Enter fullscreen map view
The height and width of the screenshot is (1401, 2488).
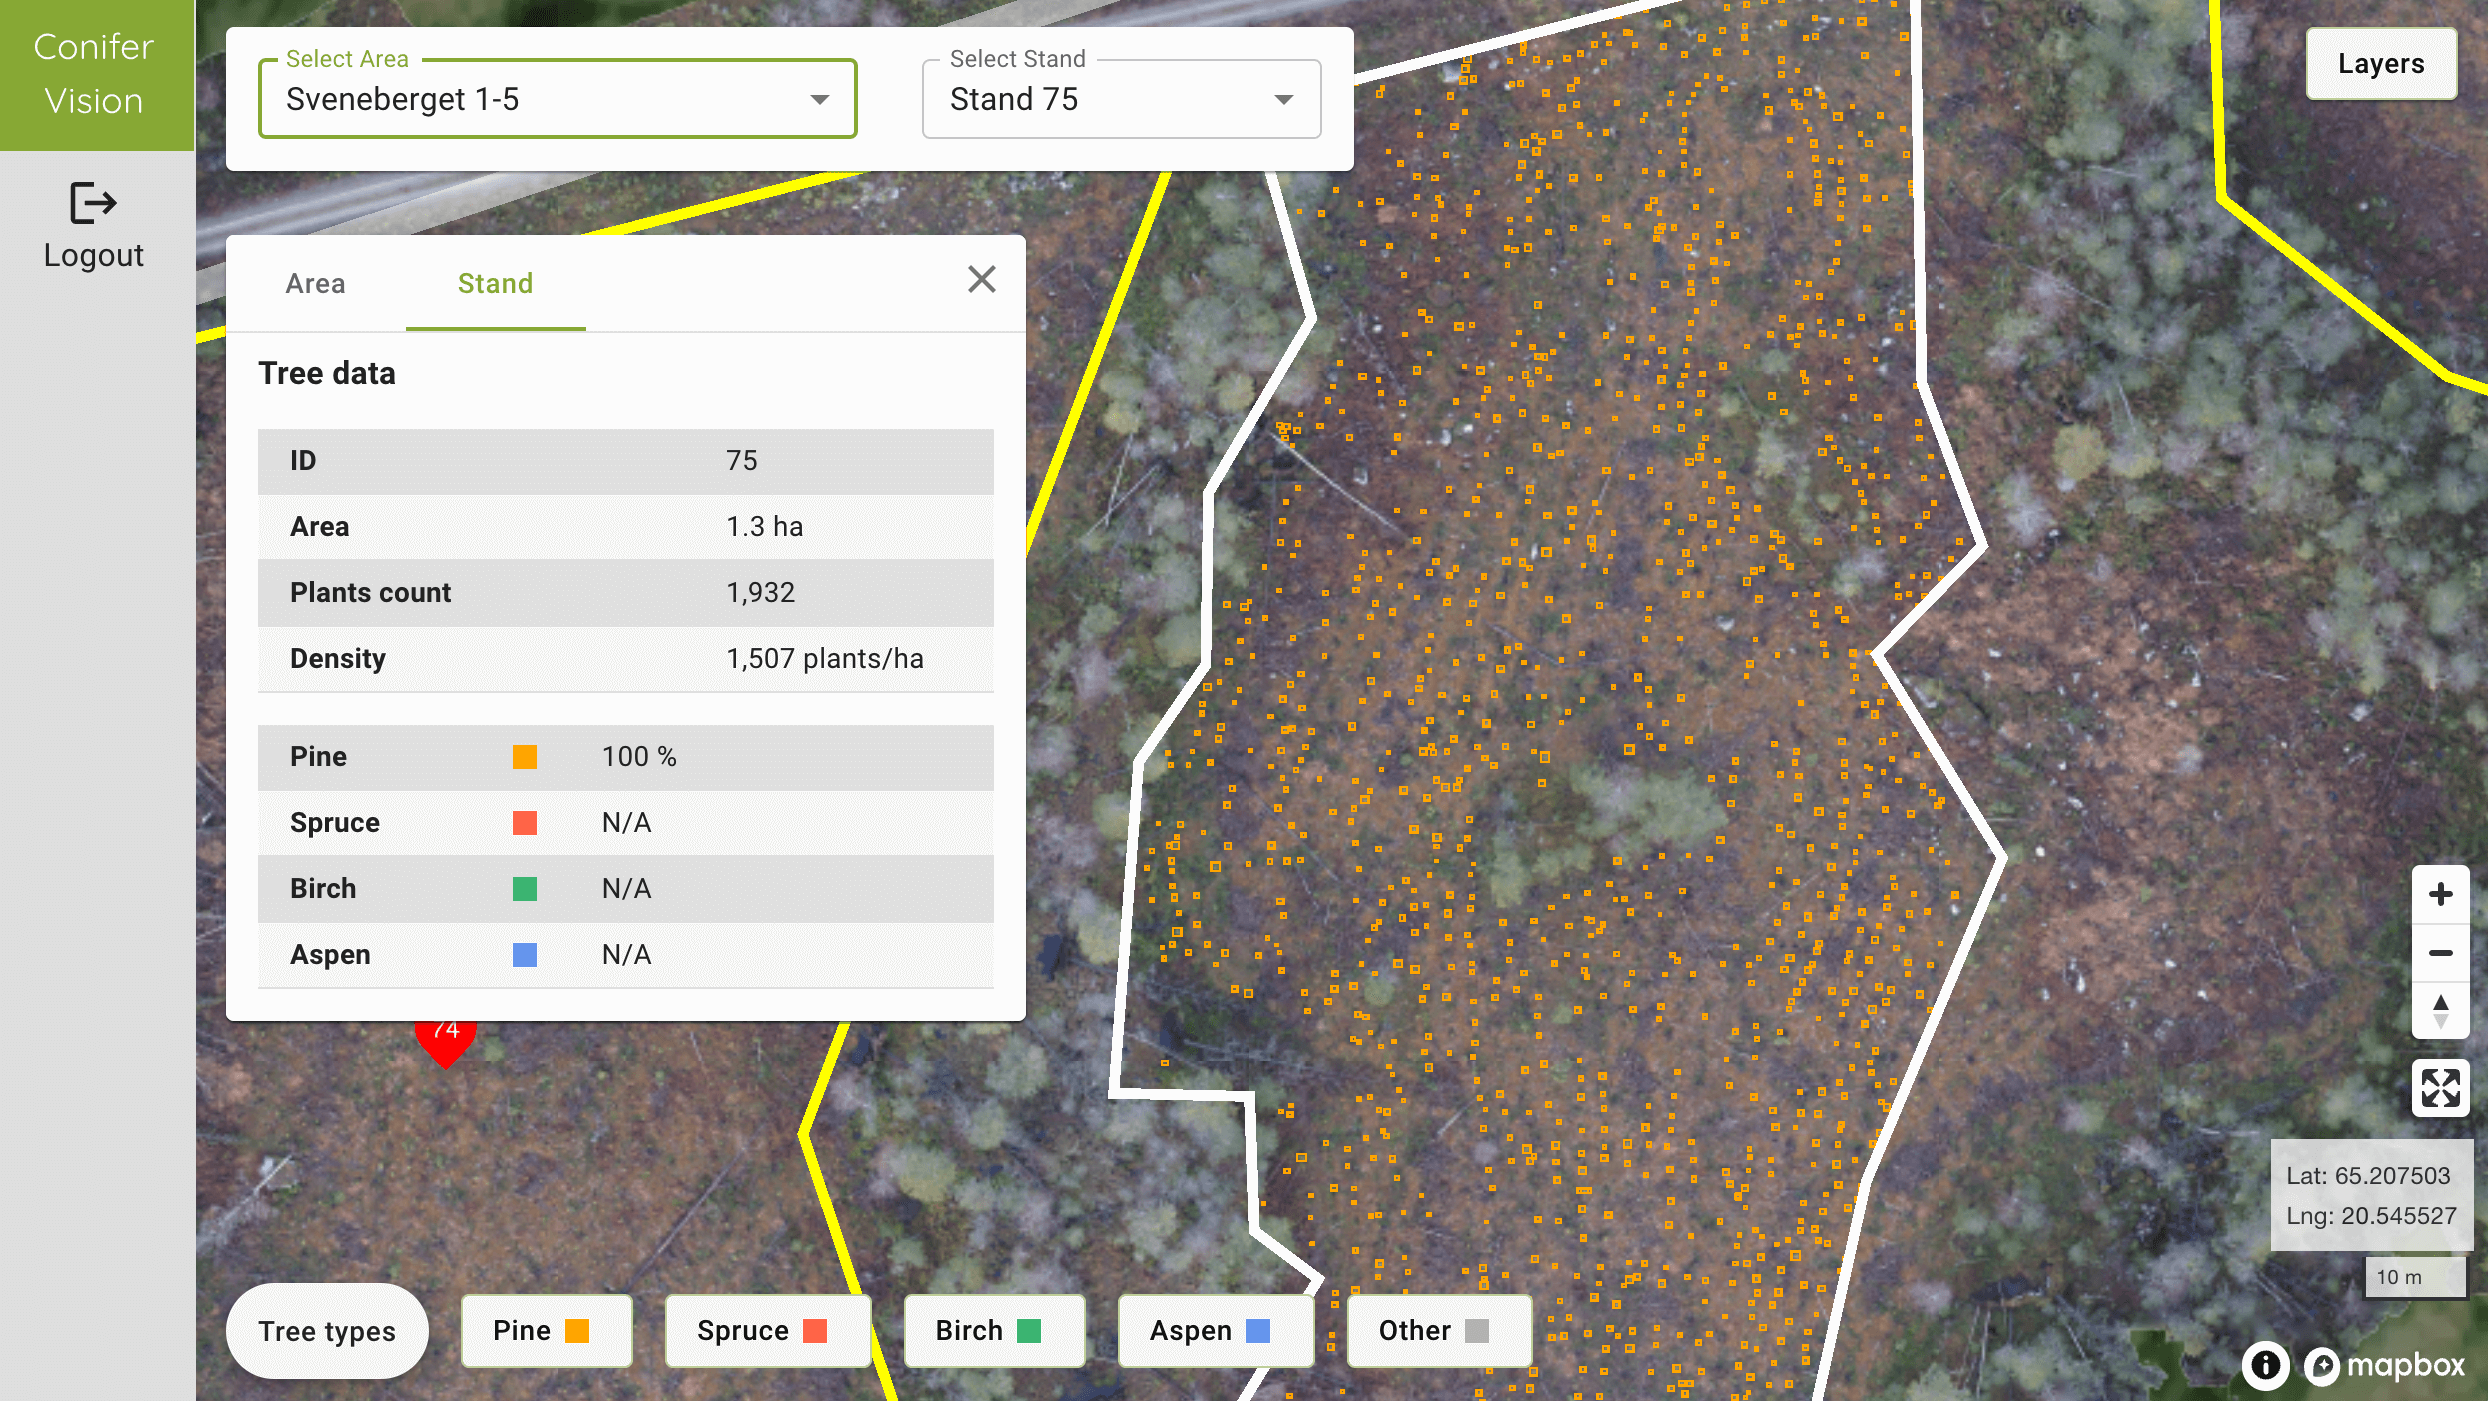(x=2440, y=1087)
